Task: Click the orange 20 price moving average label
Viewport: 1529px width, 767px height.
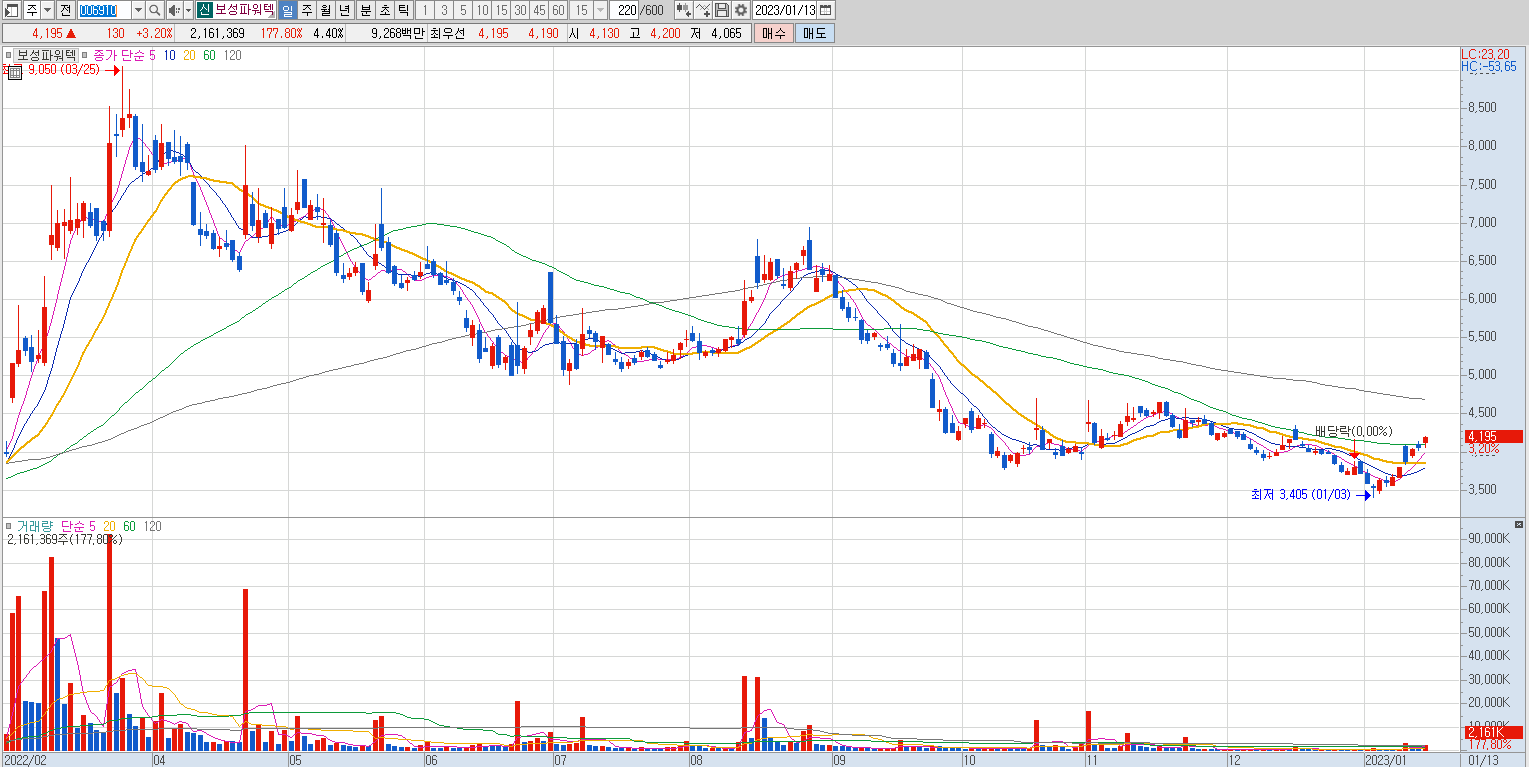Action: click(189, 55)
